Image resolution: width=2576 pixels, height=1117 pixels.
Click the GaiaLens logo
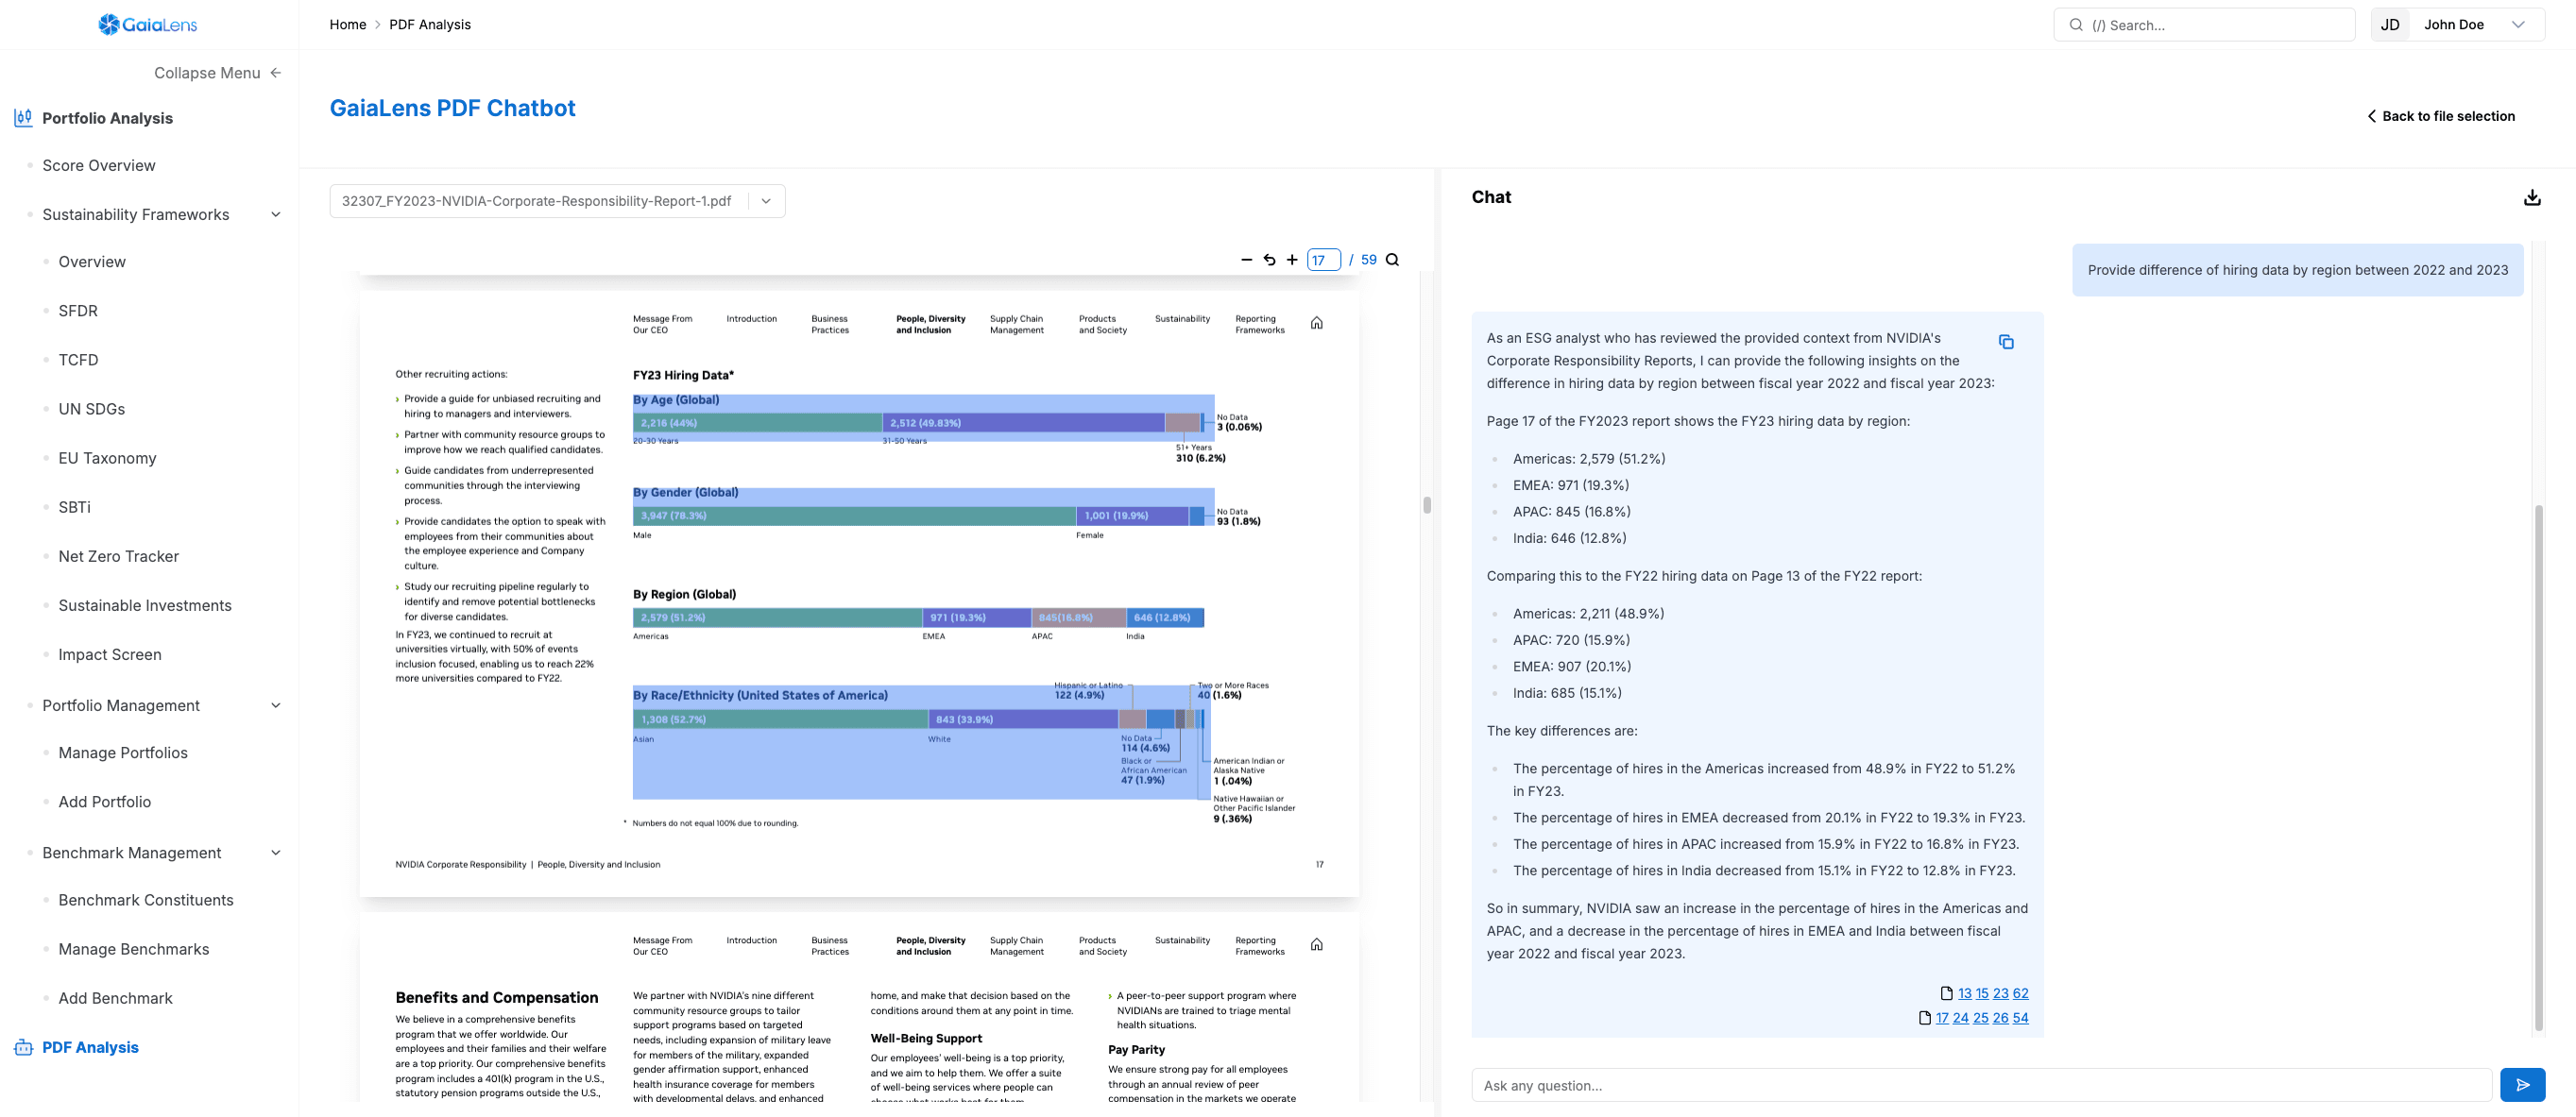148,24
